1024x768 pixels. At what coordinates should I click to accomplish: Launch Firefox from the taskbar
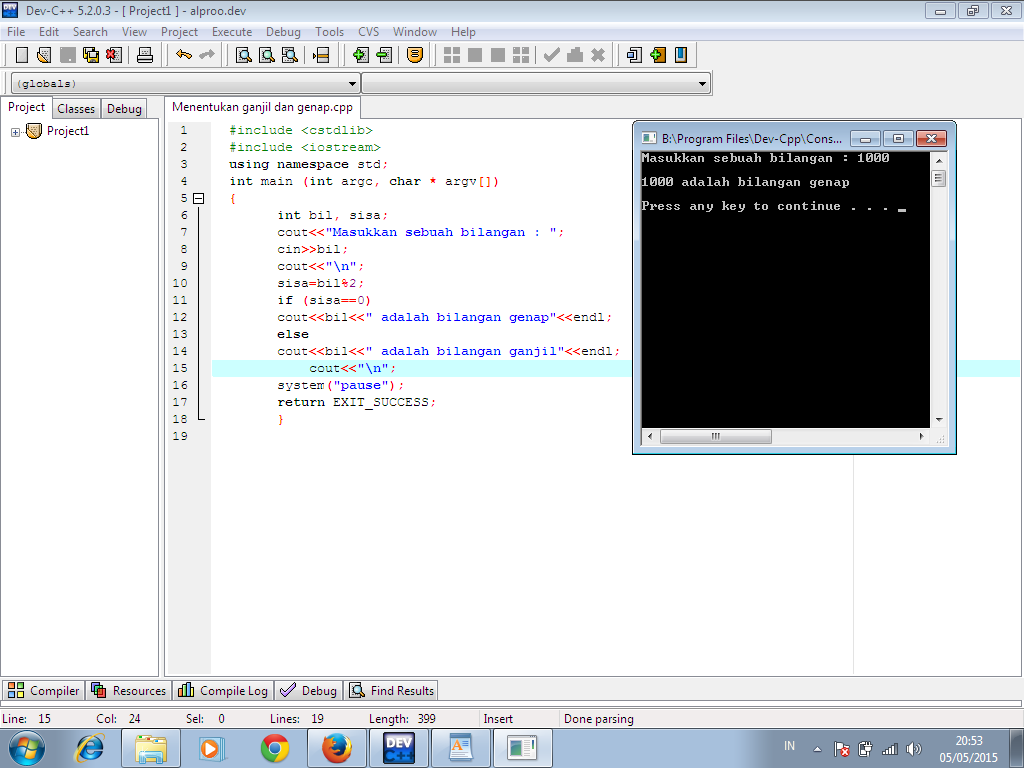337,747
